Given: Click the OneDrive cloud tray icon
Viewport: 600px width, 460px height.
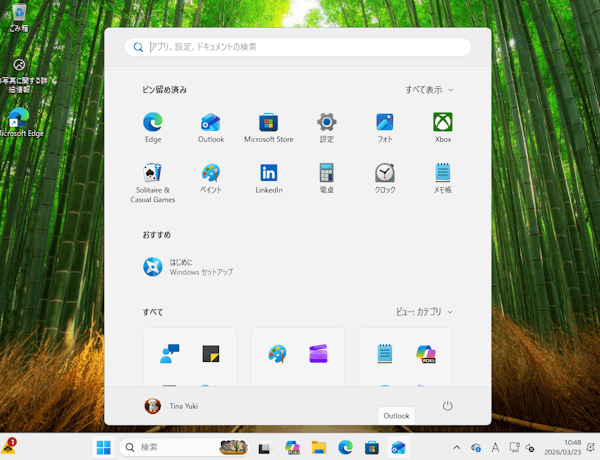Looking at the screenshot, I should point(476,447).
